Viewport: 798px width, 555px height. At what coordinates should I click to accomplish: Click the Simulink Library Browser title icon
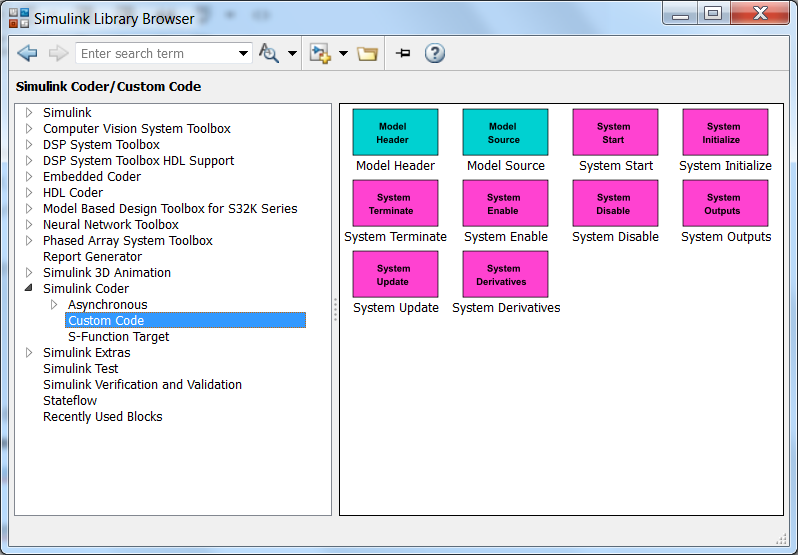click(x=19, y=18)
